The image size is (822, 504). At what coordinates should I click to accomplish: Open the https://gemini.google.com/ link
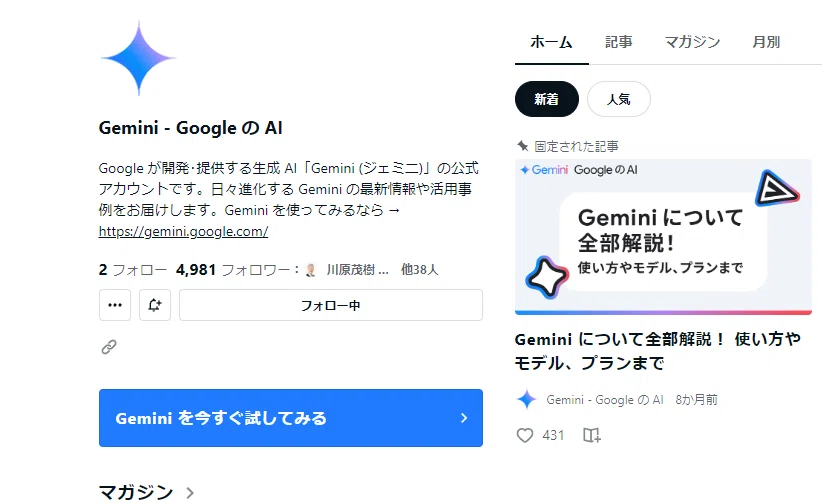coord(183,231)
